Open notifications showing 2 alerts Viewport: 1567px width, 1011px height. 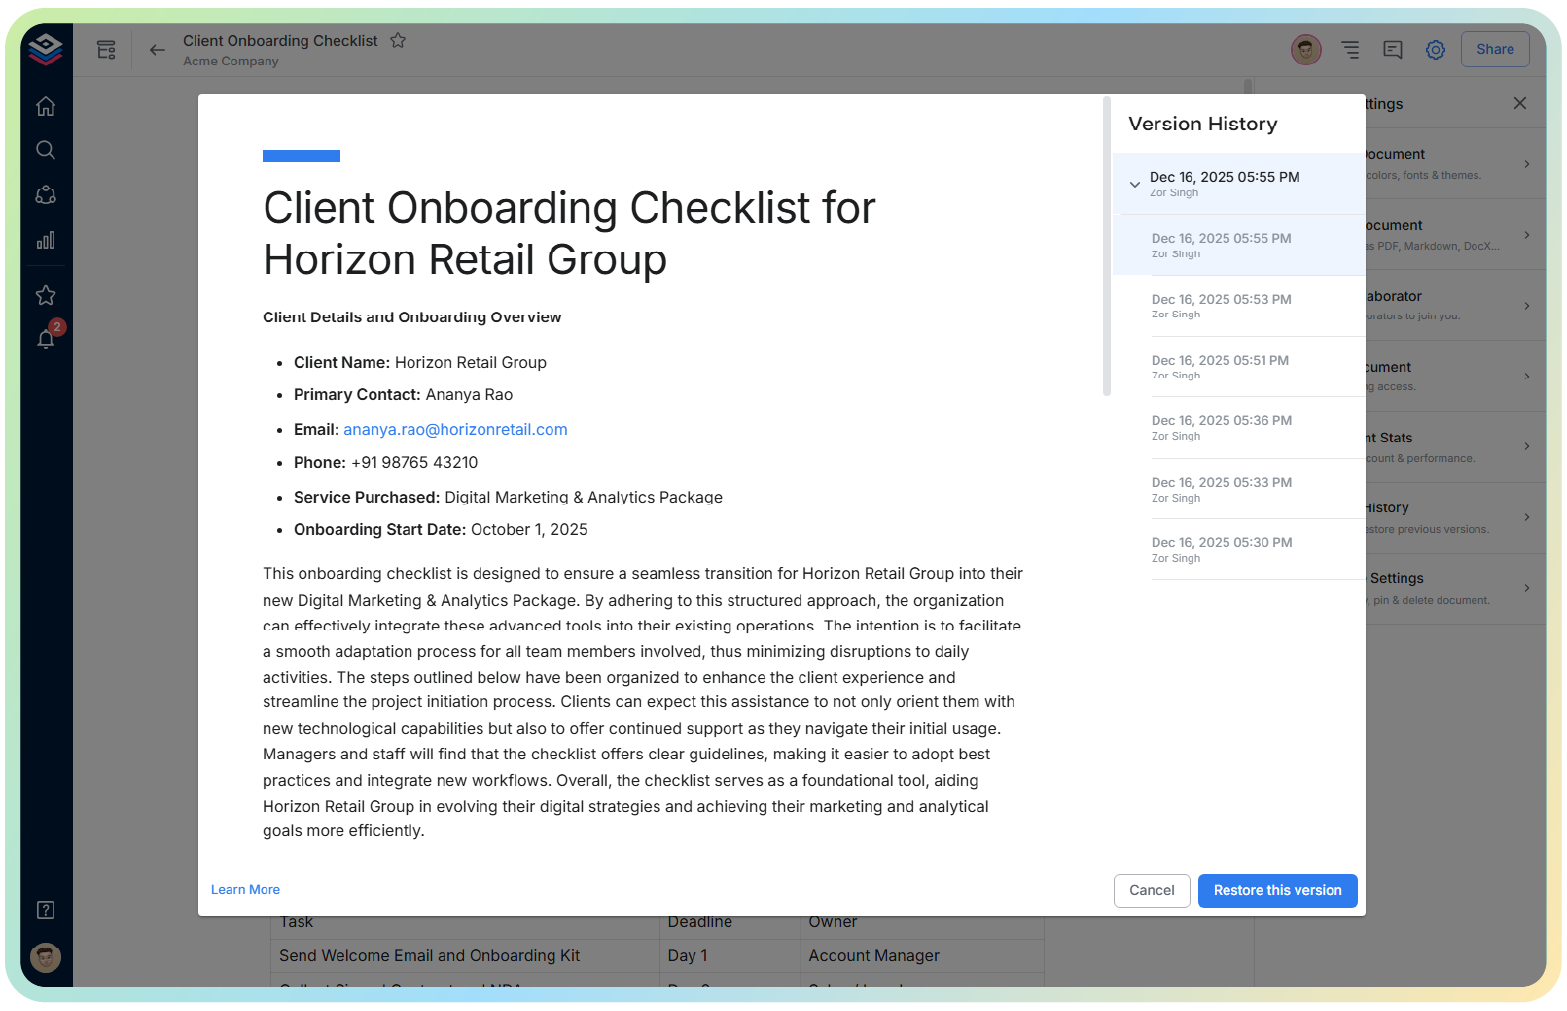(x=45, y=339)
